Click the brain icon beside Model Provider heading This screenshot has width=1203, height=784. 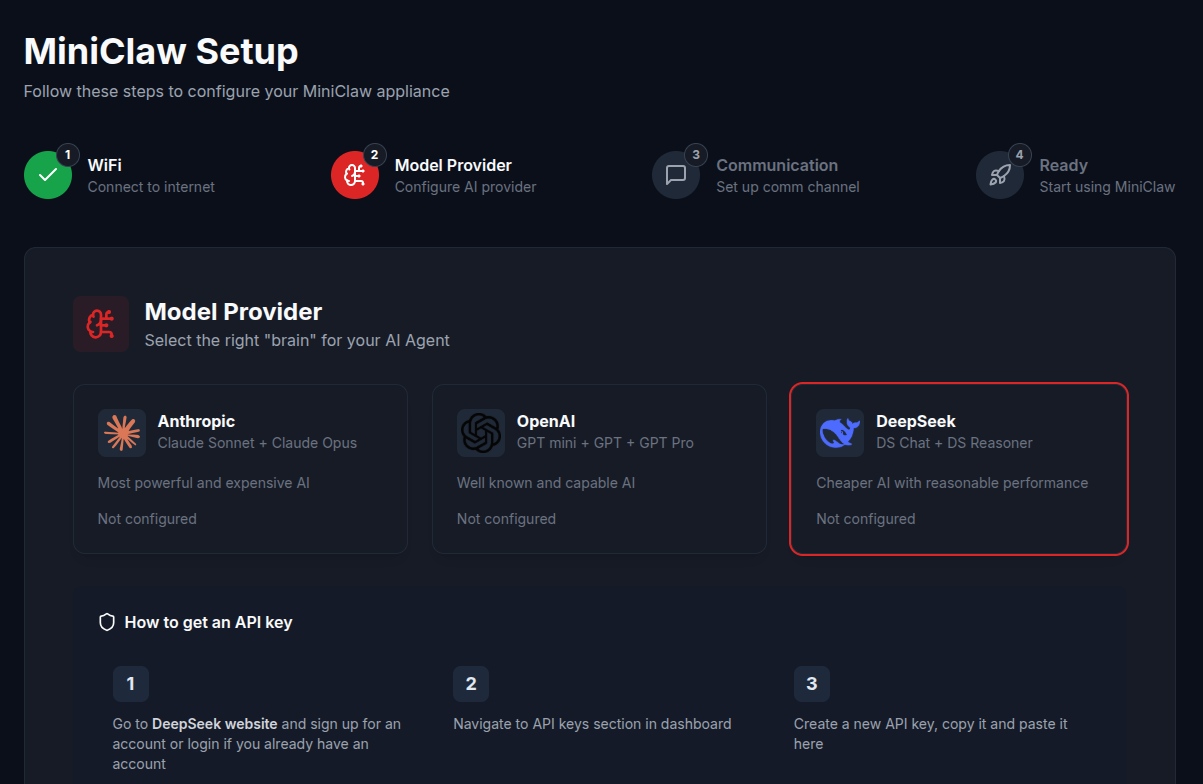[101, 324]
